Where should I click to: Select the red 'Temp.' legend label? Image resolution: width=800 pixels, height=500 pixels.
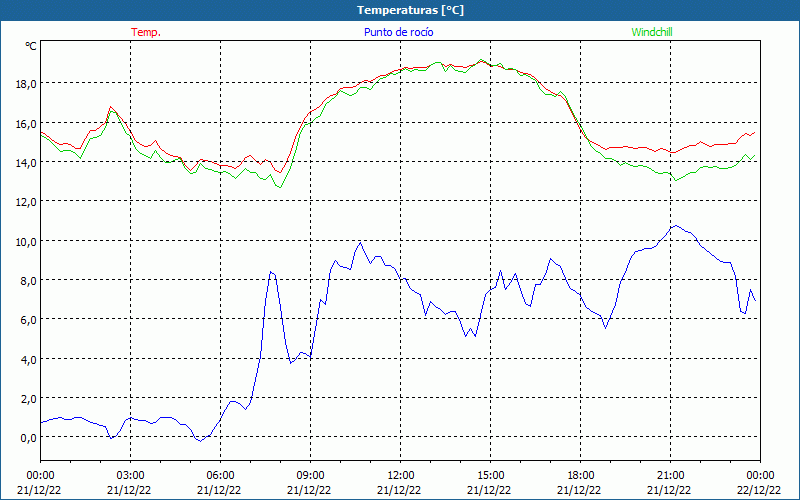(x=146, y=32)
